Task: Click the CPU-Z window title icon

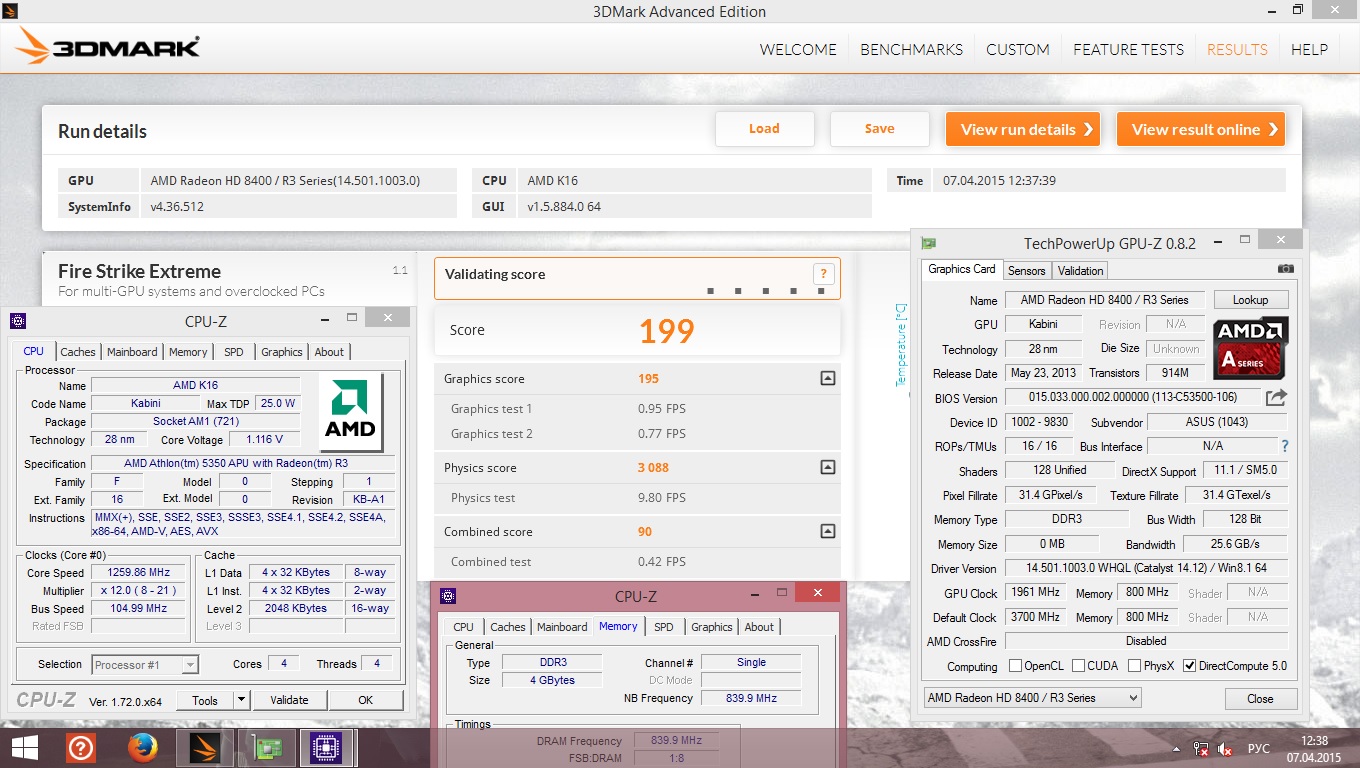Action: pos(18,321)
